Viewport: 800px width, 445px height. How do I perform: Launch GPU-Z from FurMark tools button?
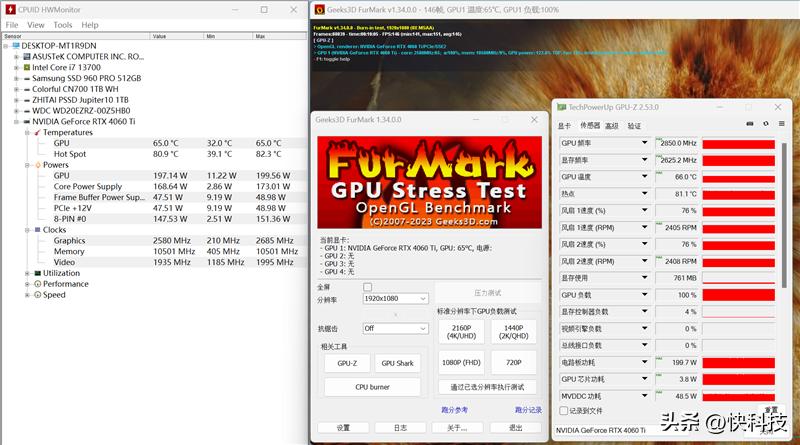tap(347, 363)
